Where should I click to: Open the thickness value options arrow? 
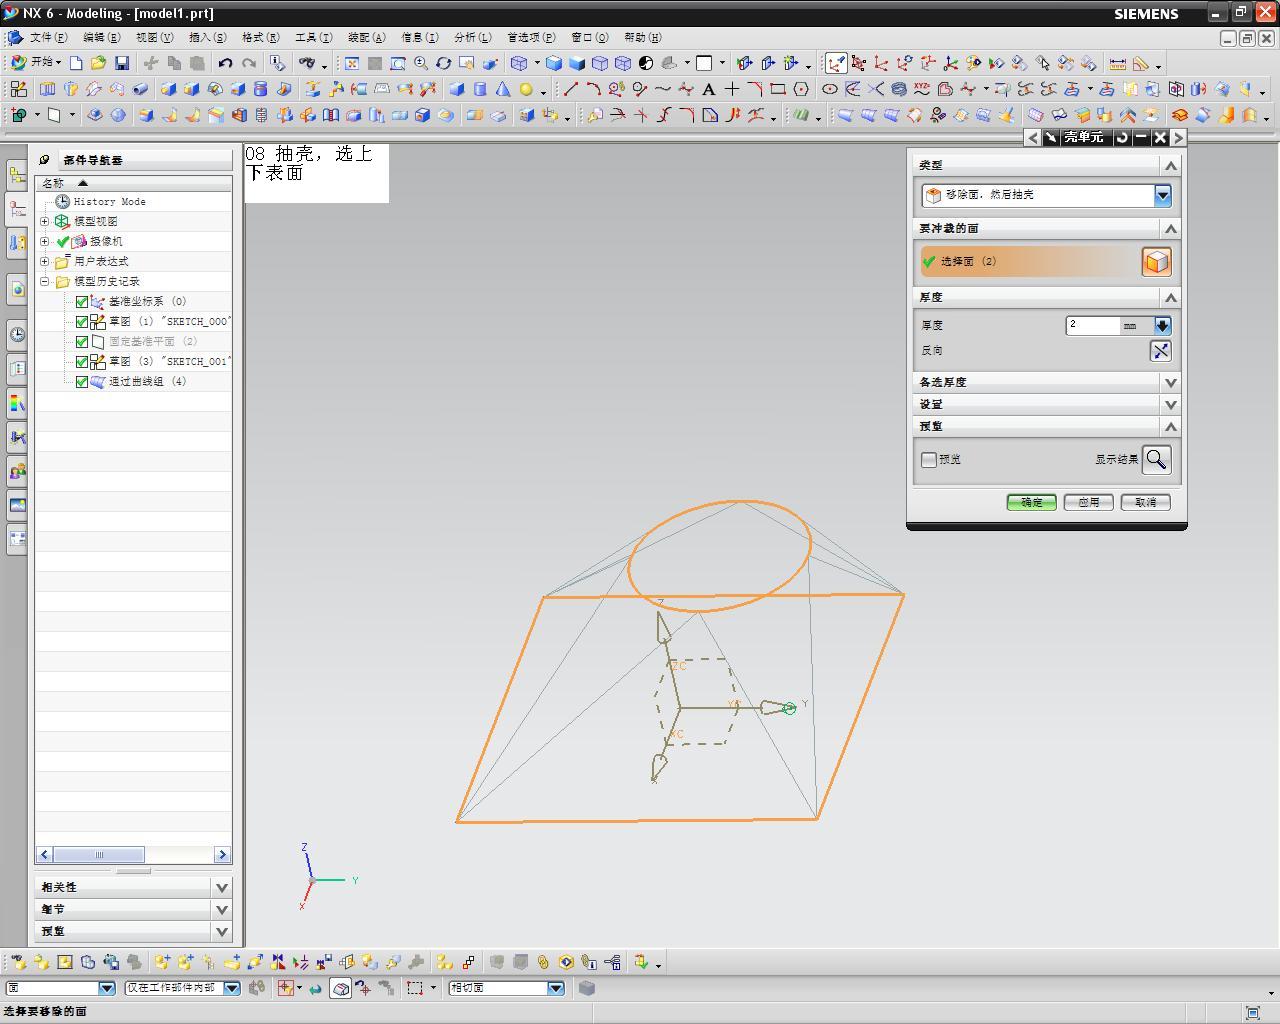coord(1162,325)
